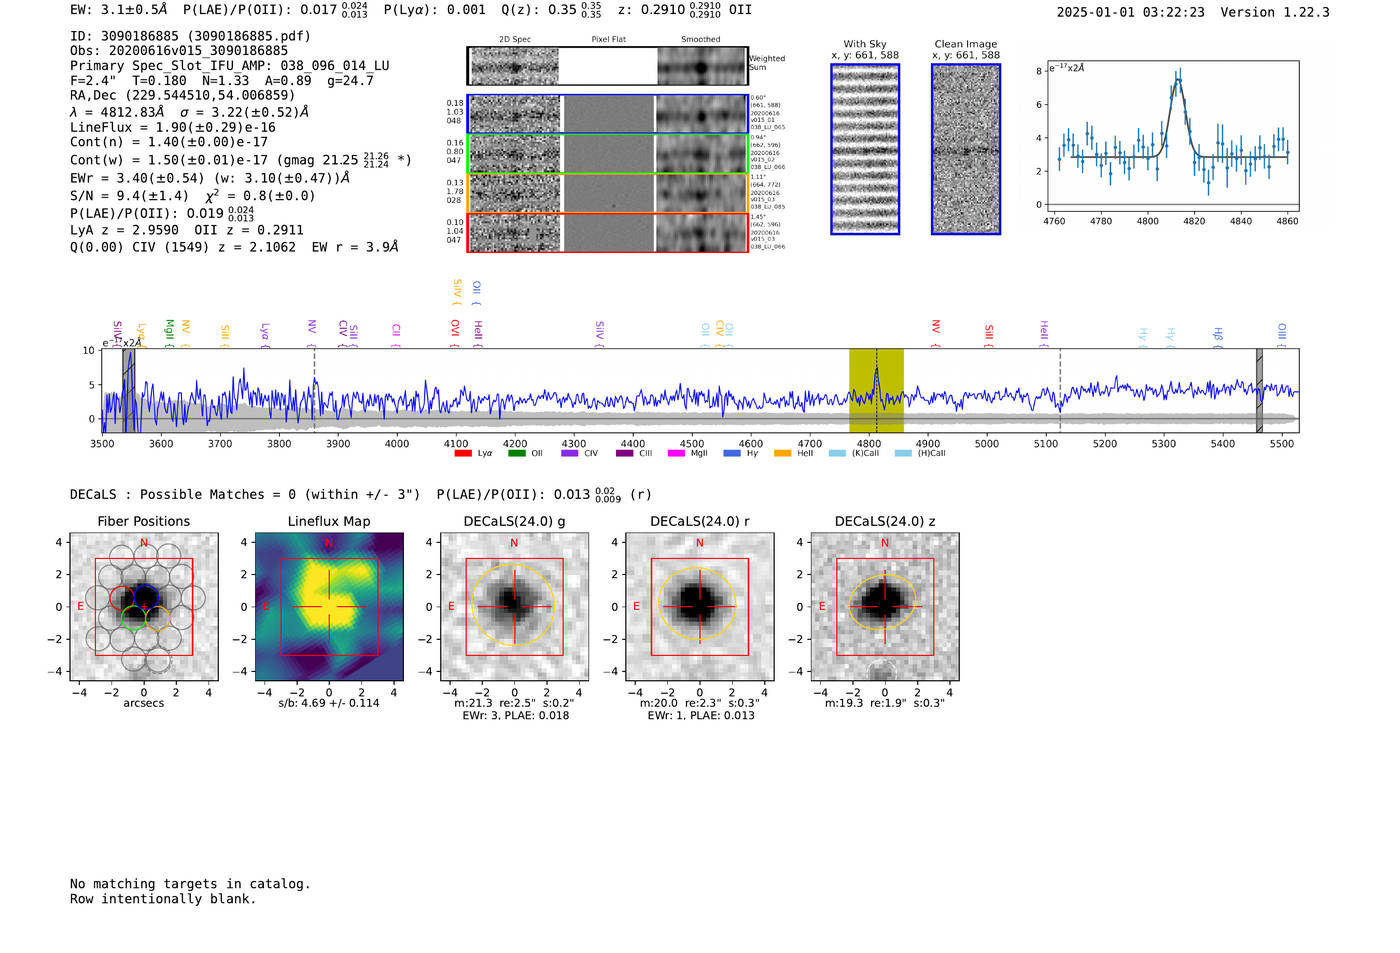Select the orange-bordered fiber spectrum row
This screenshot has width=1400, height=953.
click(608, 193)
